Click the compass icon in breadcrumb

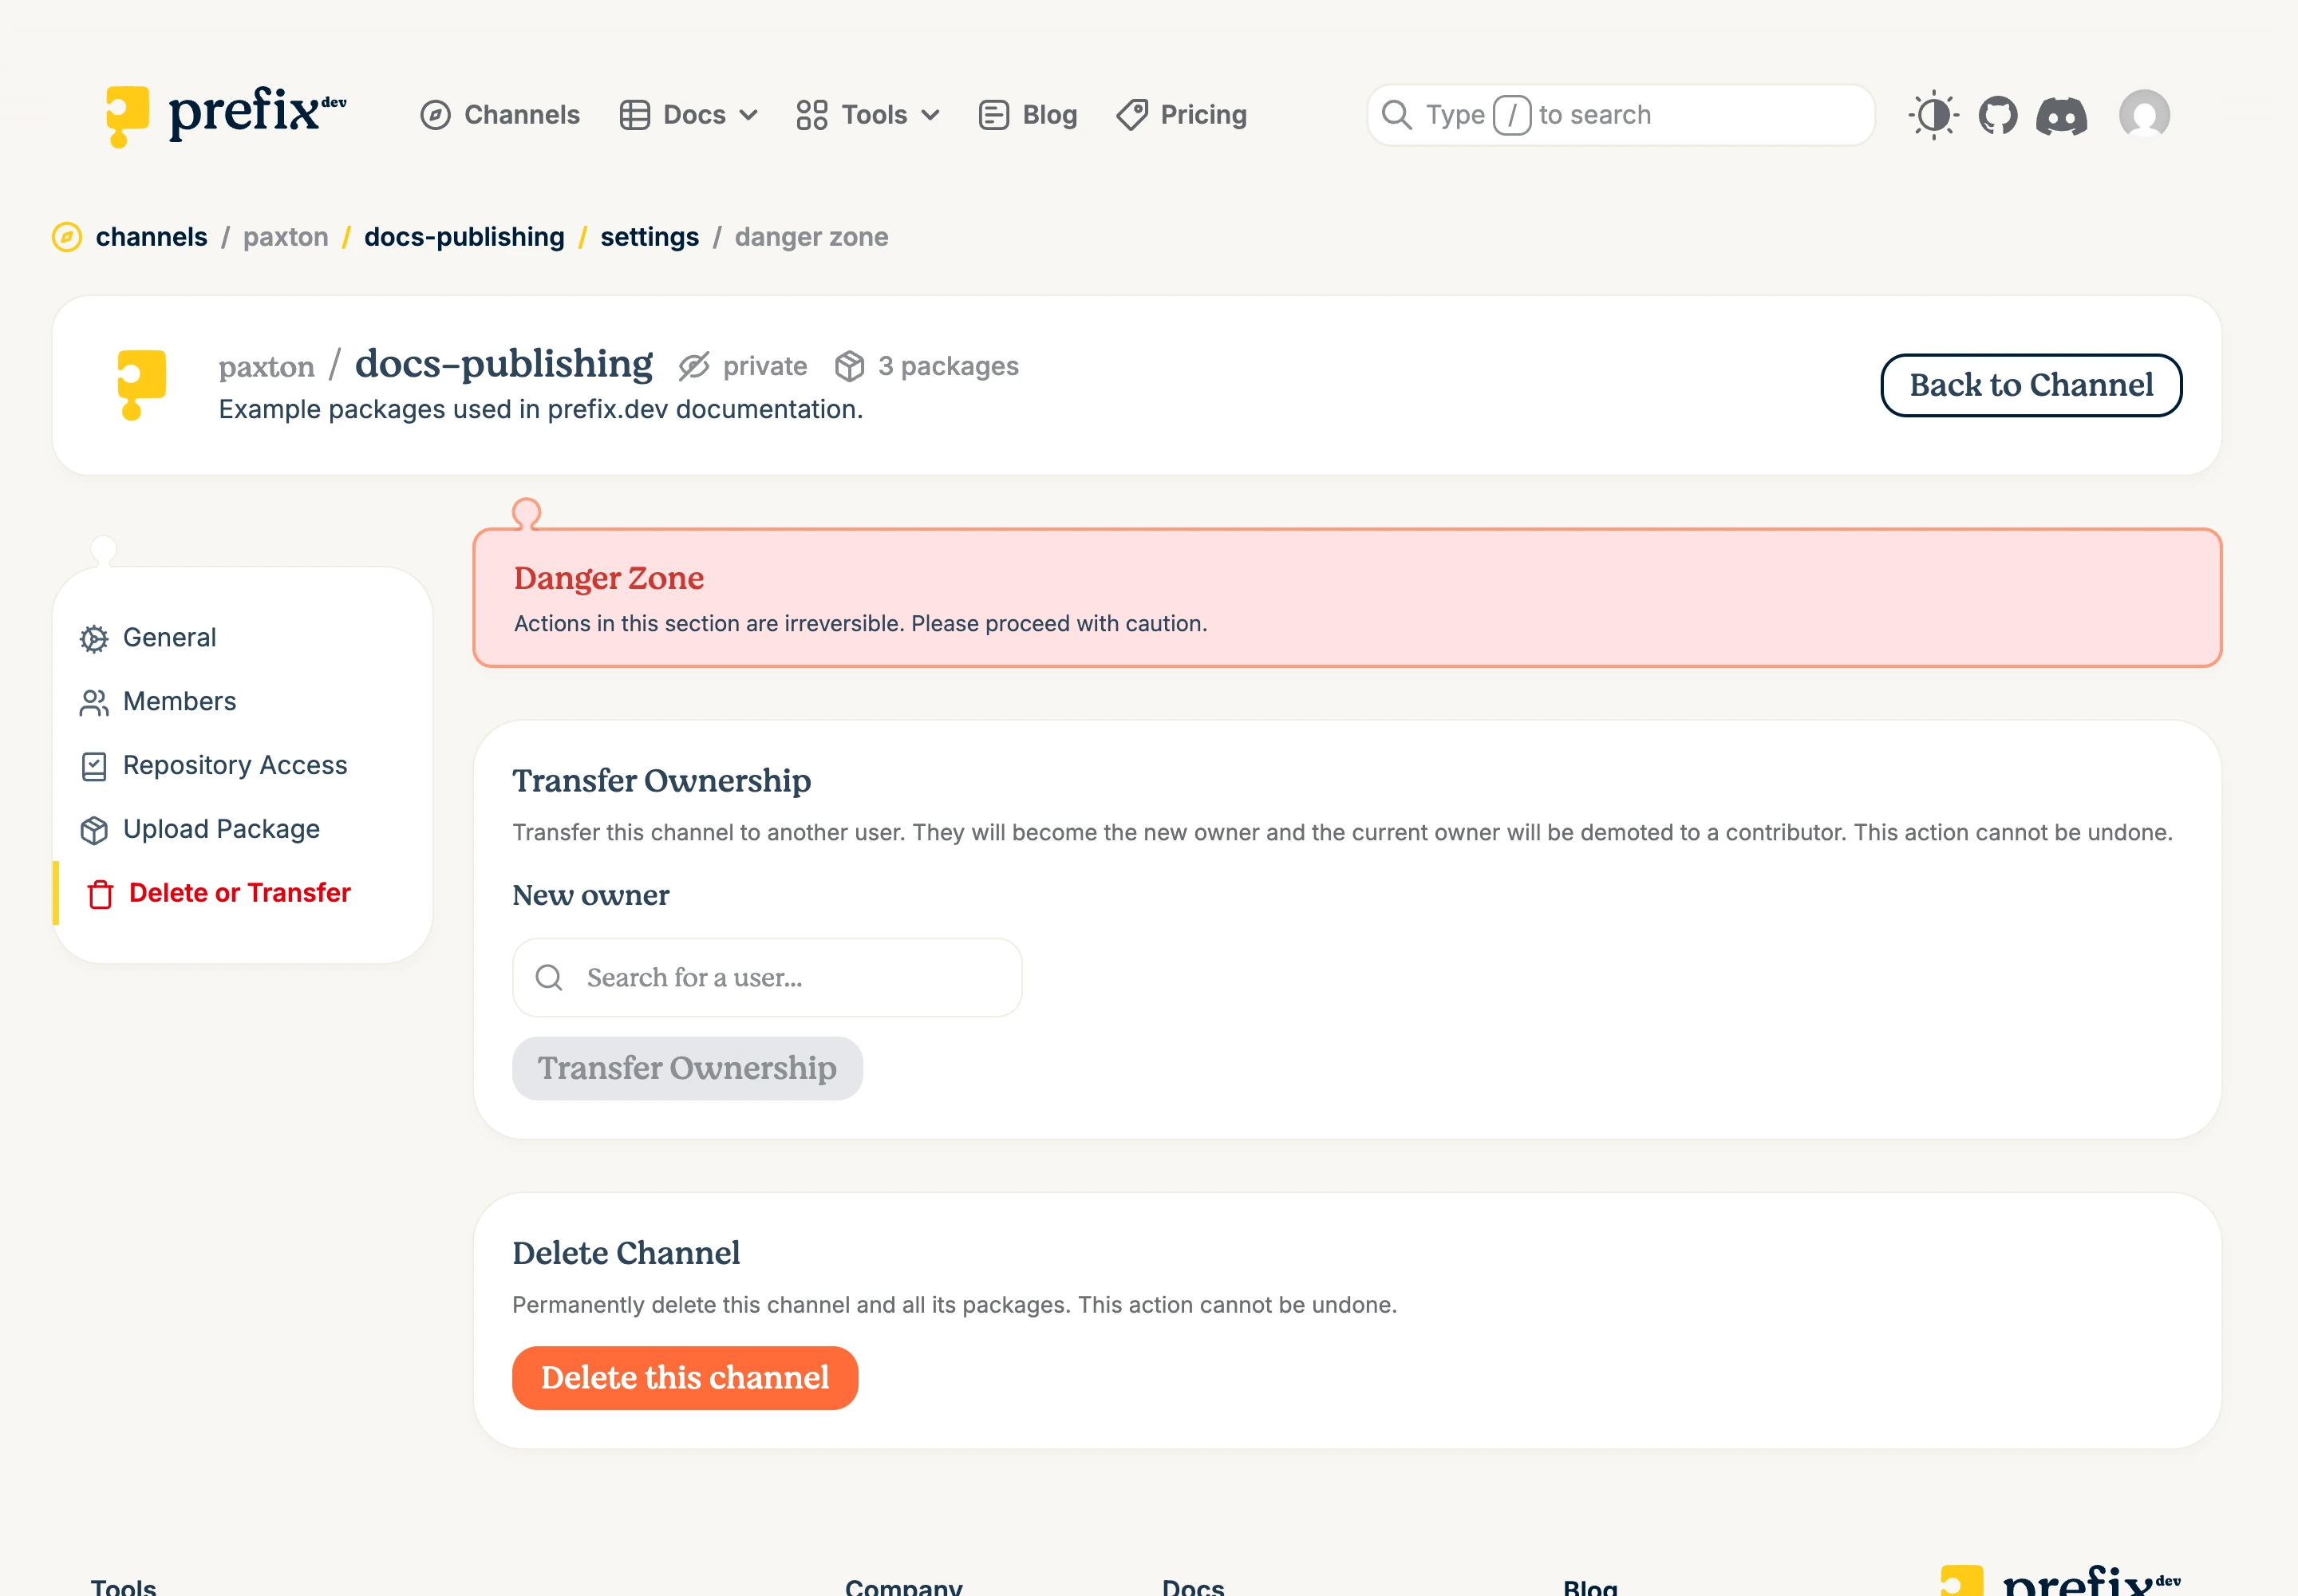[67, 237]
